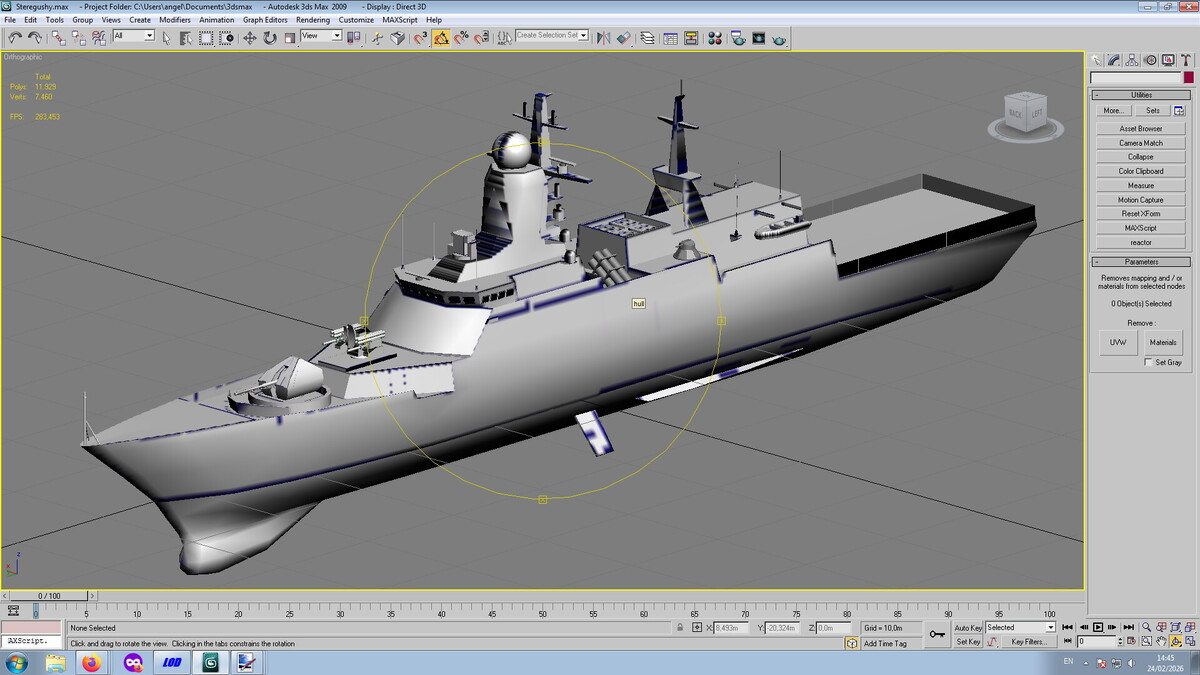Viewport: 1200px width, 675px height.
Task: Click the Reset XForm utility button
Action: click(x=1140, y=214)
